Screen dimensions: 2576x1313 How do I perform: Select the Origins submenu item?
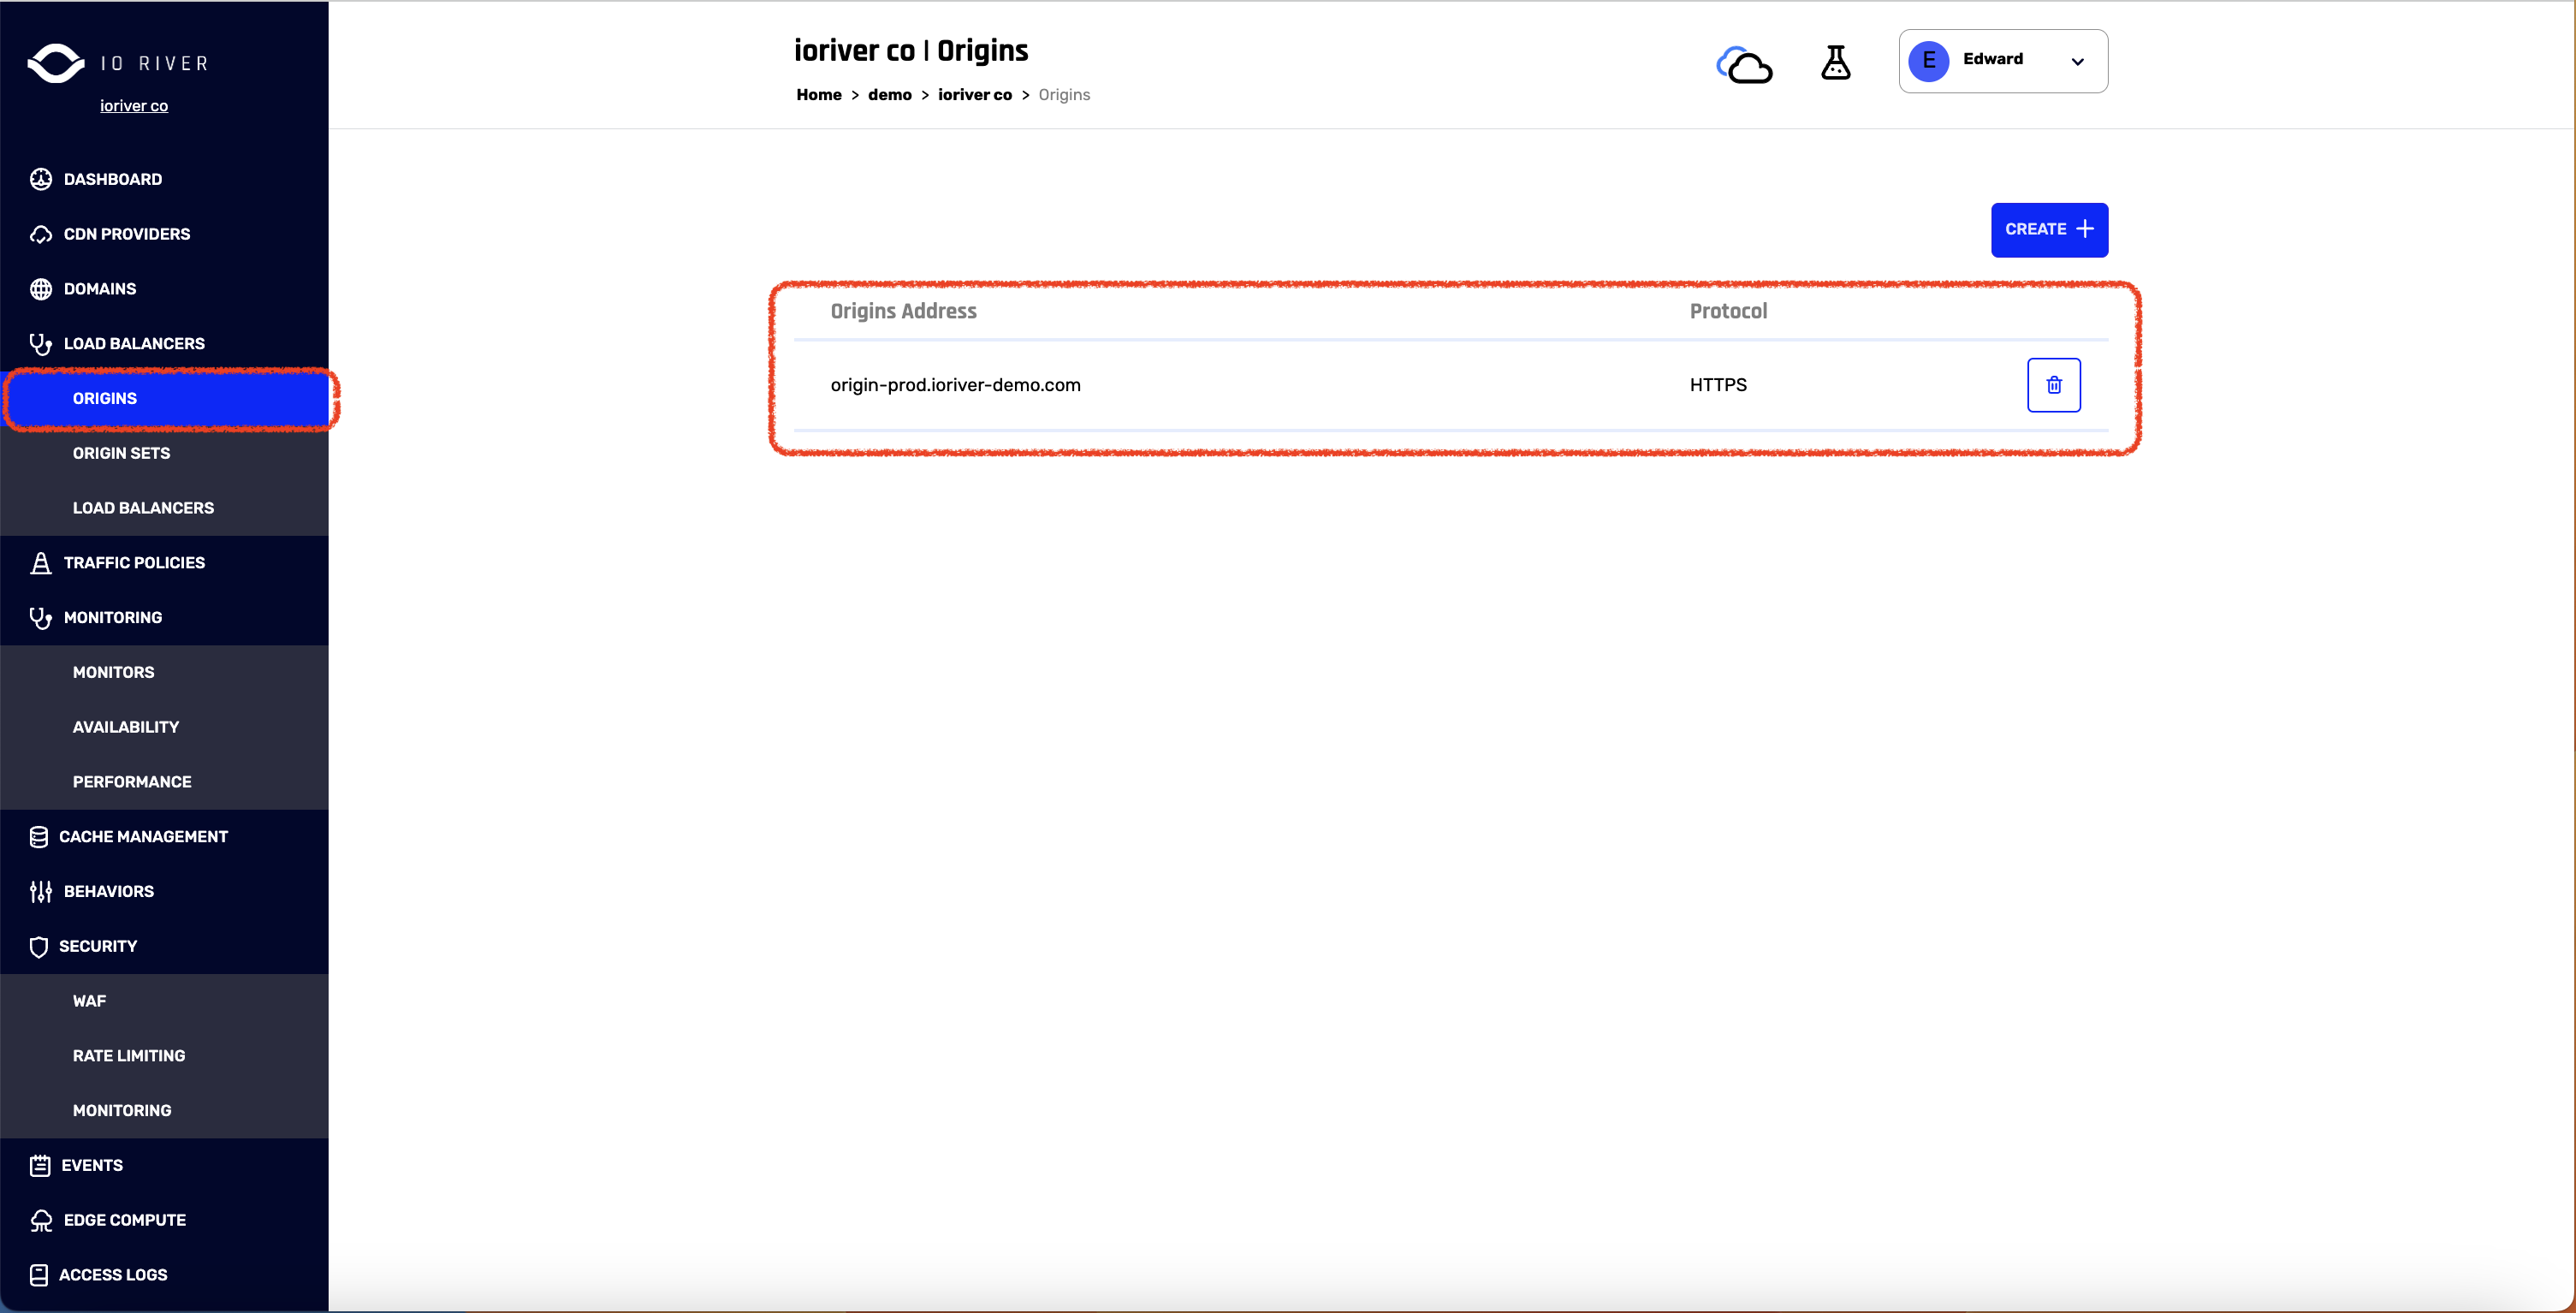(165, 398)
